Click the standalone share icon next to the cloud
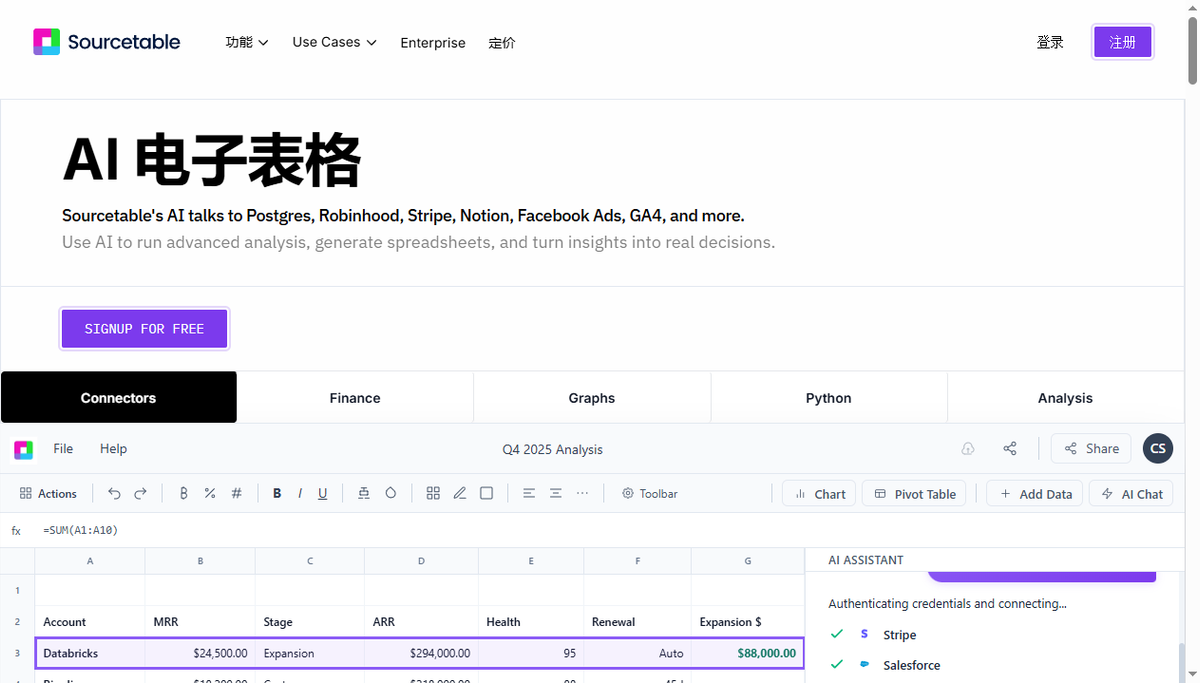This screenshot has width=1200, height=683. point(1010,449)
